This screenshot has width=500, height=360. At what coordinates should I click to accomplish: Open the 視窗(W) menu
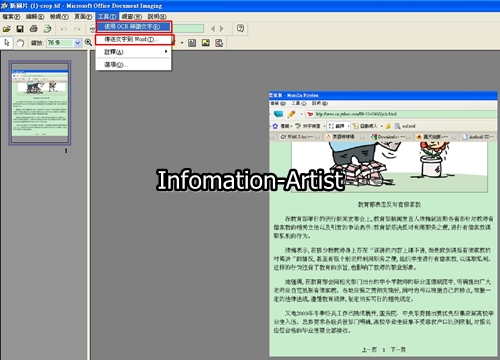point(131,17)
